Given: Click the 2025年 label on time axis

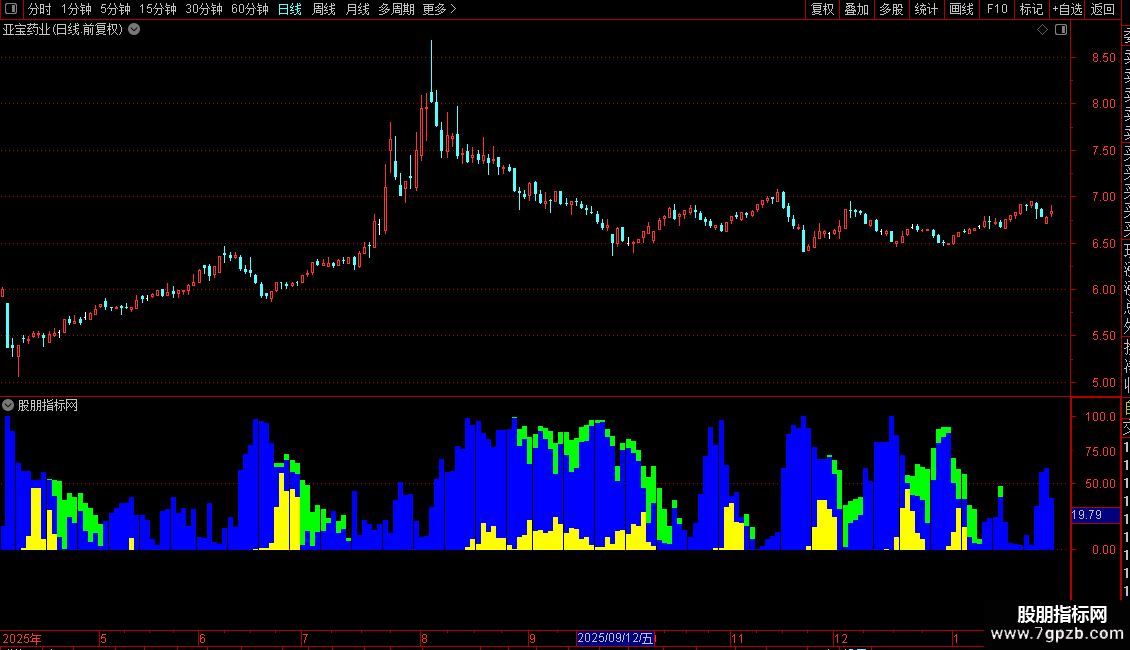Looking at the screenshot, I should 22,638.
